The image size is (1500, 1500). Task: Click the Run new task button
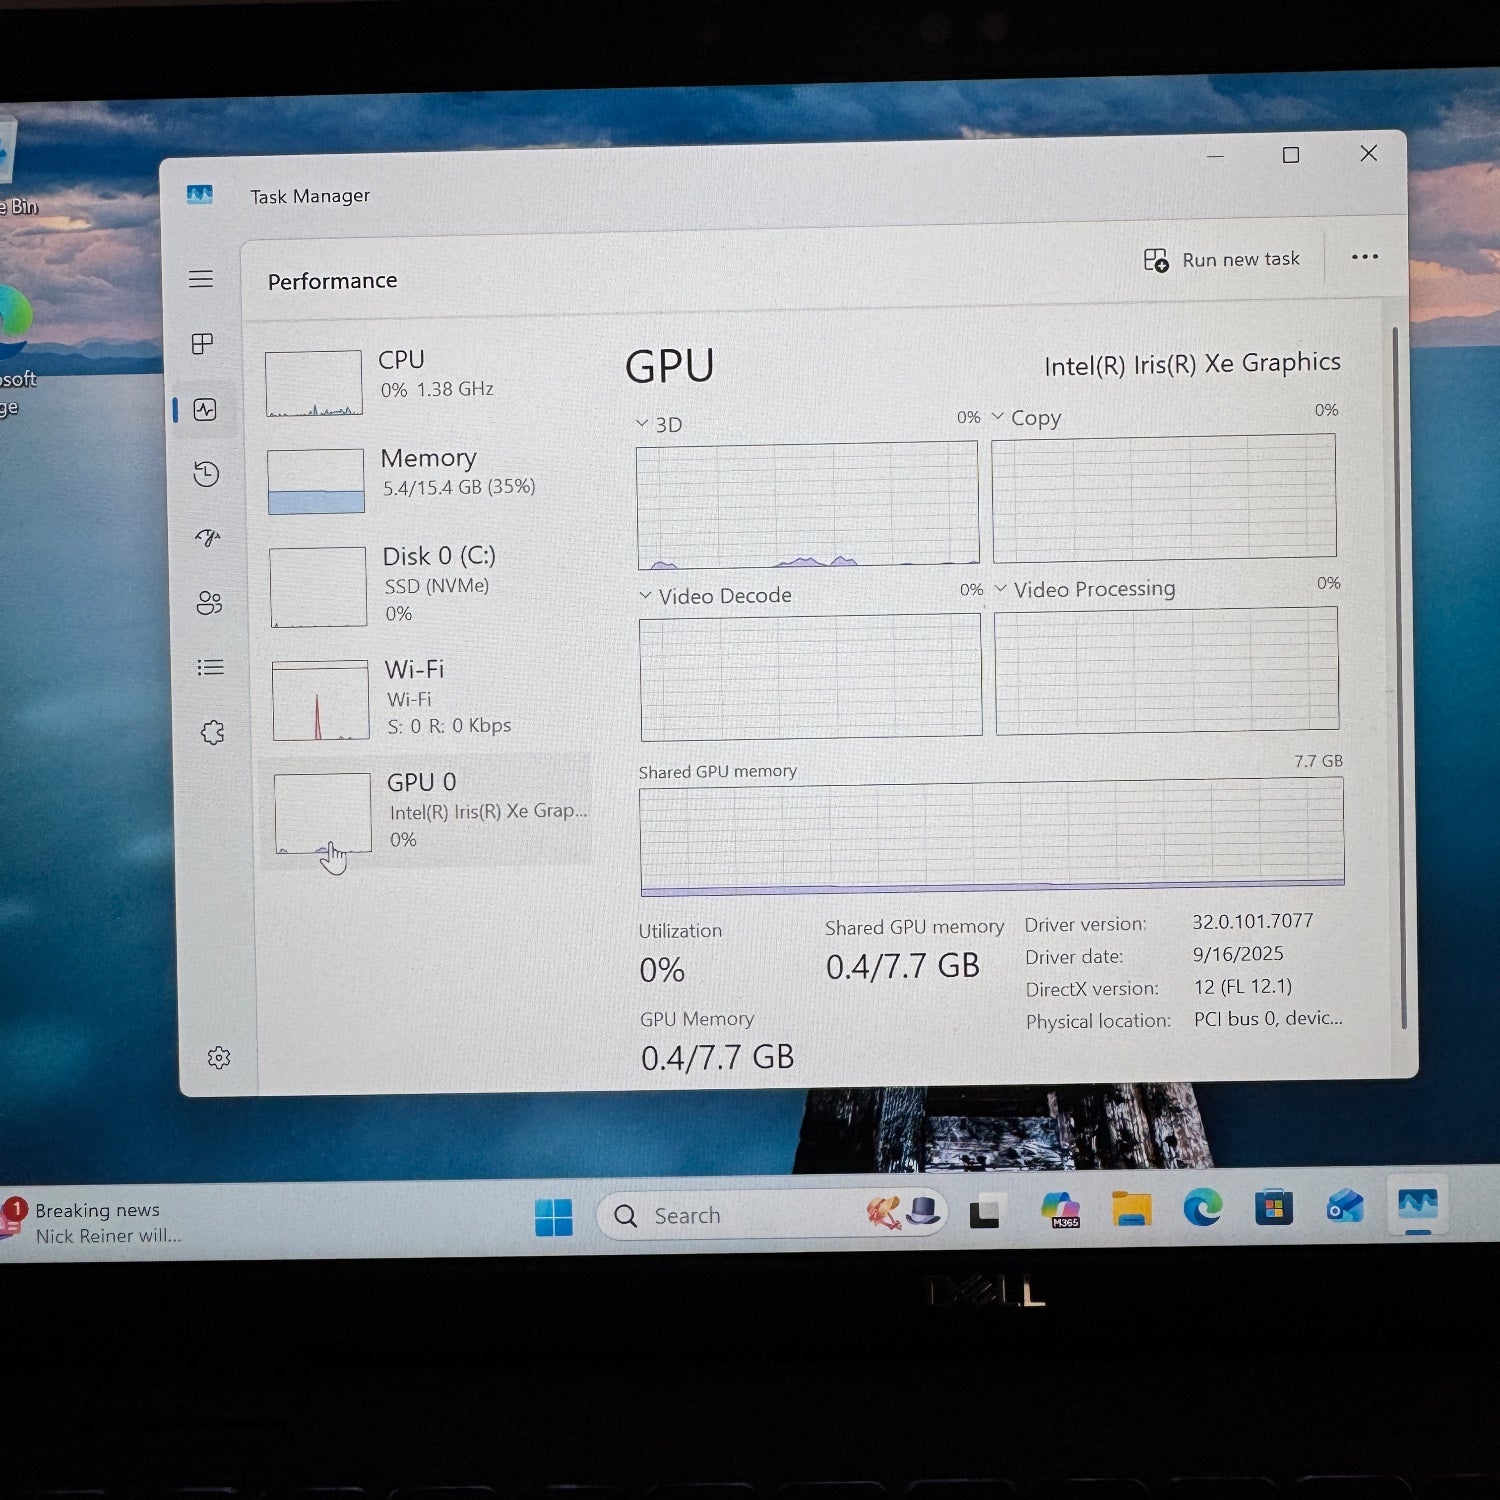(1222, 260)
